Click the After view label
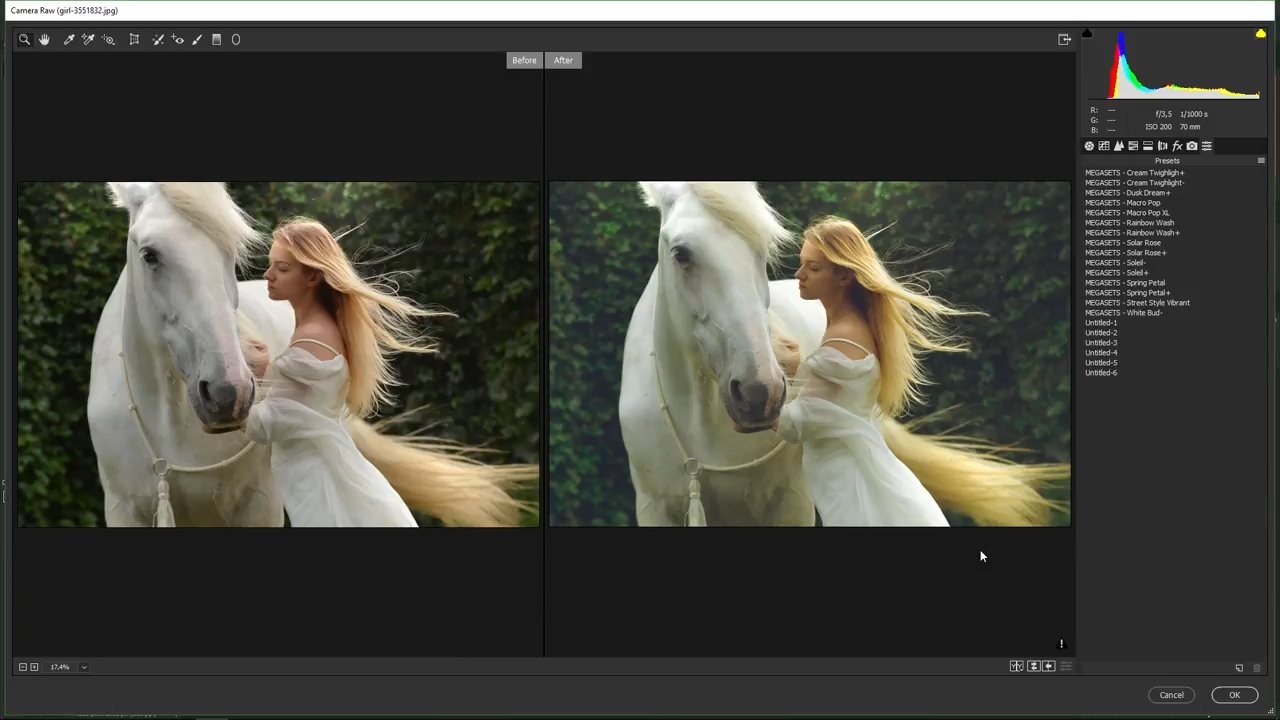 tap(564, 60)
